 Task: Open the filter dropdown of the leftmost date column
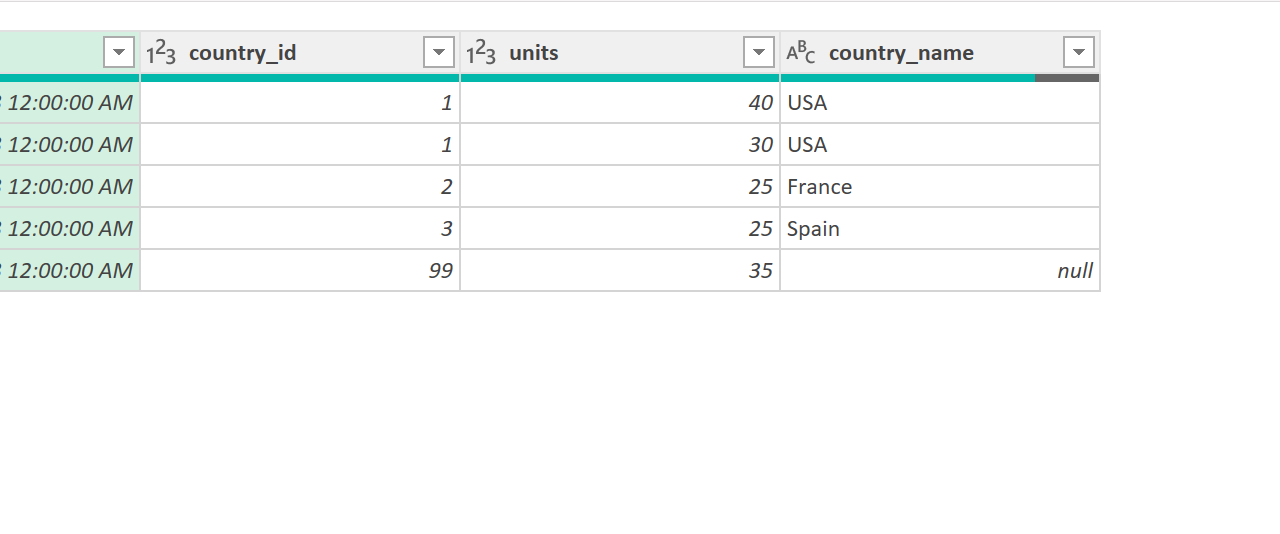[x=119, y=52]
